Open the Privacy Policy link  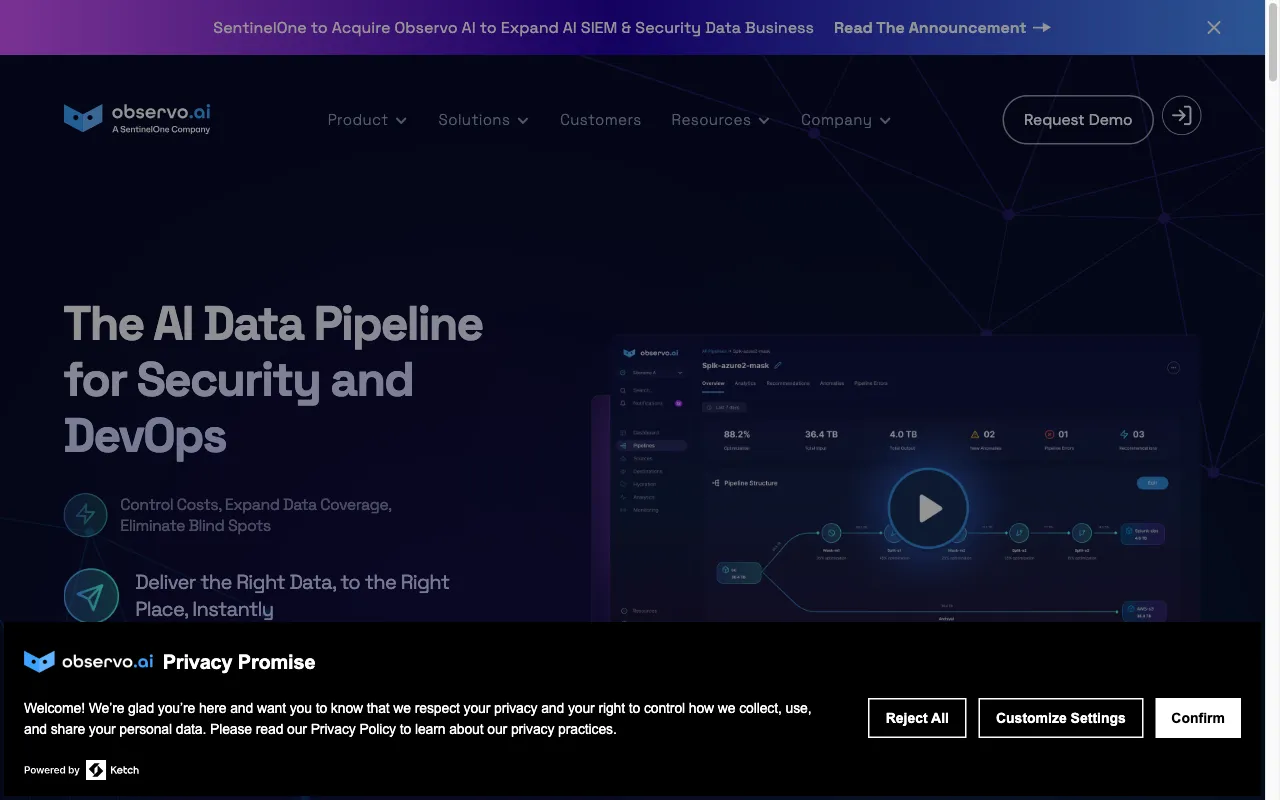tap(353, 729)
